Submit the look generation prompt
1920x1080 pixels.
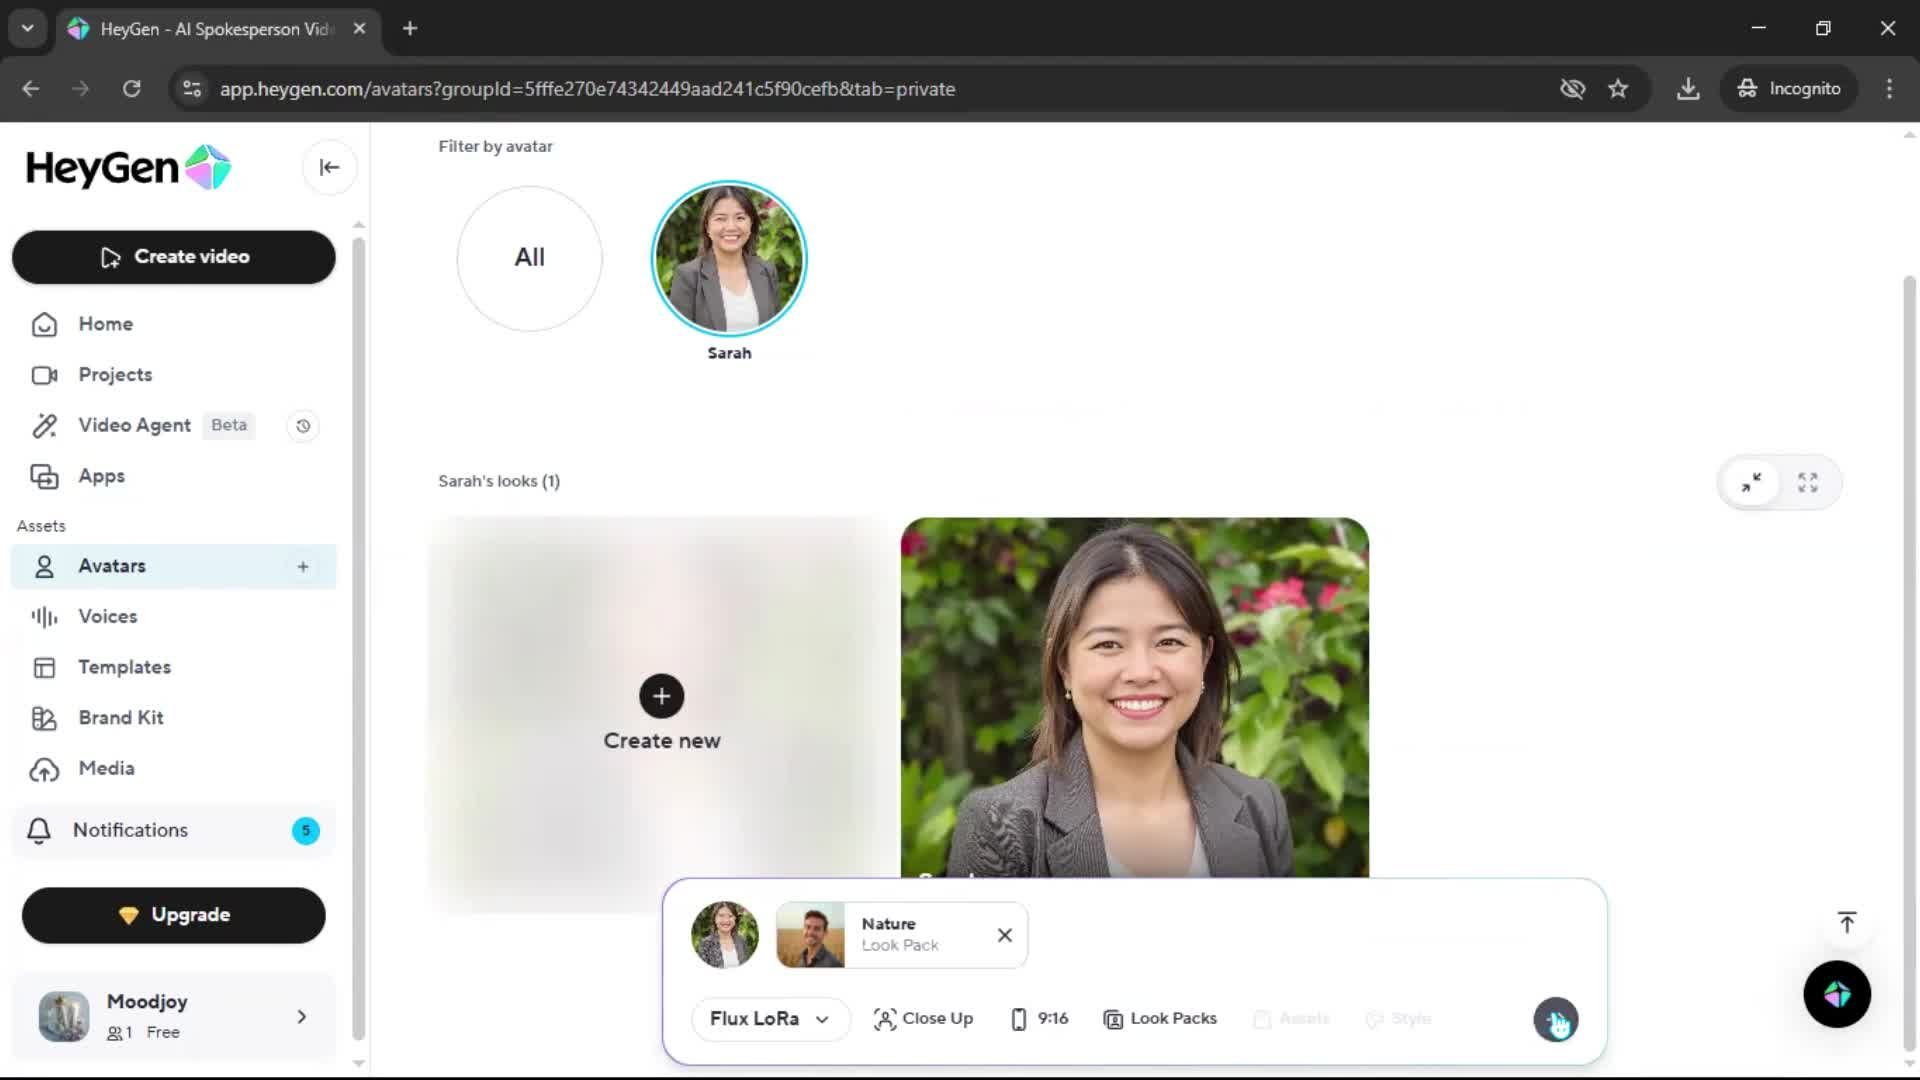(x=1555, y=1020)
